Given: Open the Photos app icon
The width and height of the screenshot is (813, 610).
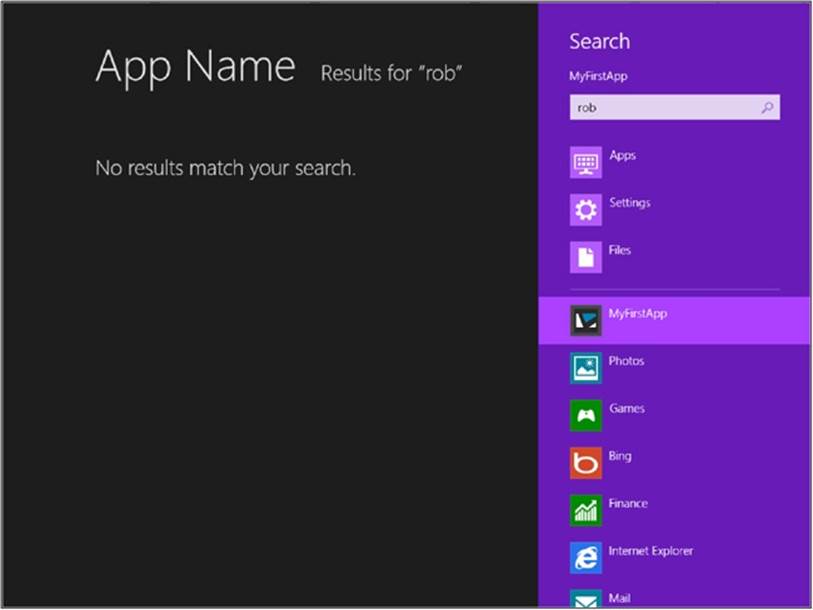Looking at the screenshot, I should [x=585, y=368].
